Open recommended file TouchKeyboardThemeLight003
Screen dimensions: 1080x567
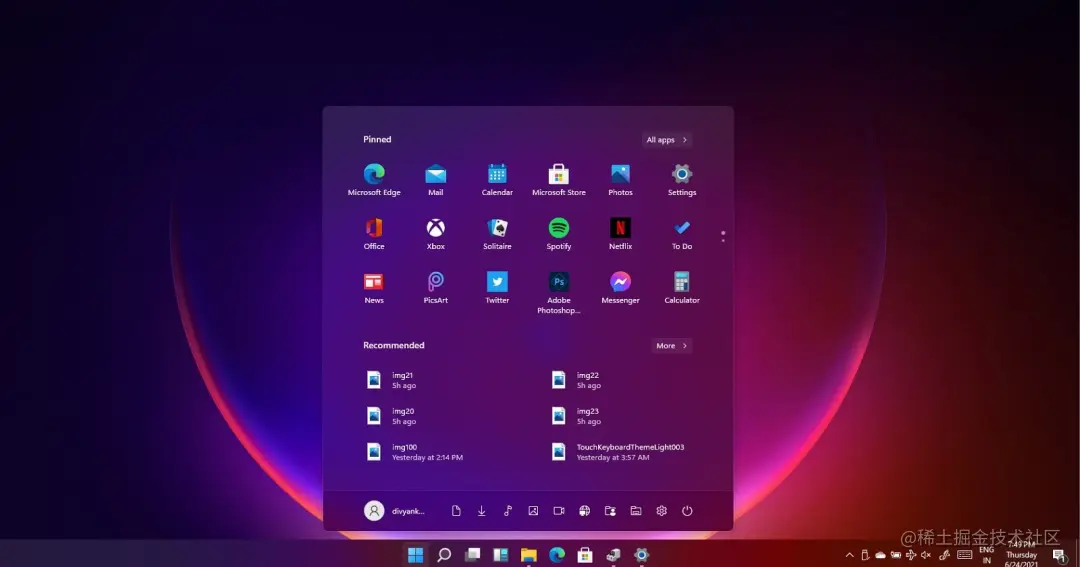click(618, 452)
